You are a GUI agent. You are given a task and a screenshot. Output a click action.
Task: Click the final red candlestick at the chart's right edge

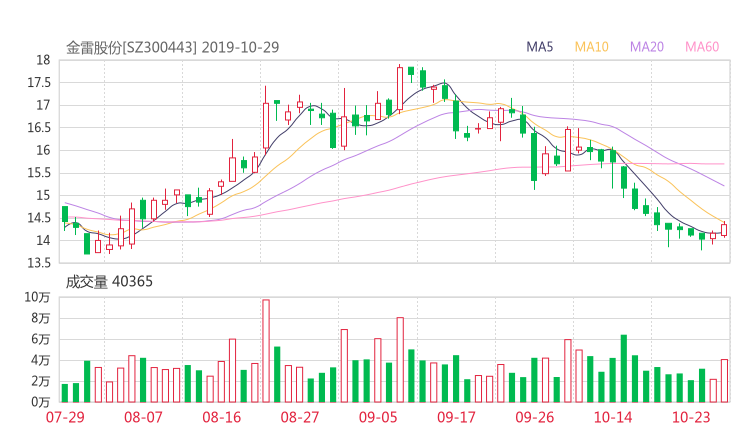tap(724, 229)
